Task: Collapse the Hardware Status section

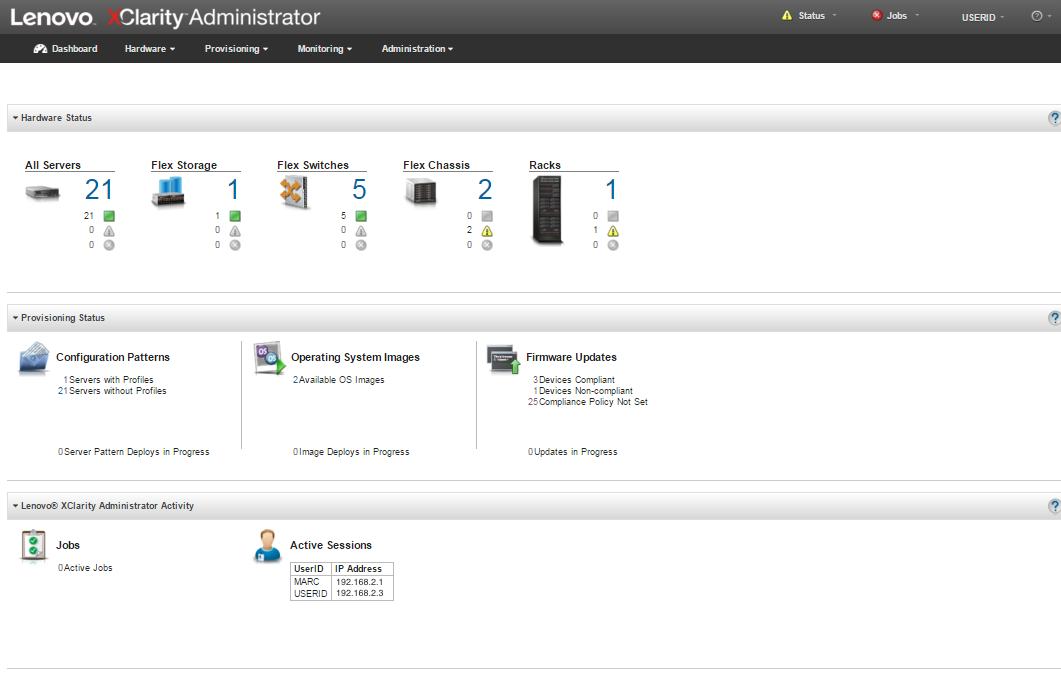Action: tap(16, 118)
